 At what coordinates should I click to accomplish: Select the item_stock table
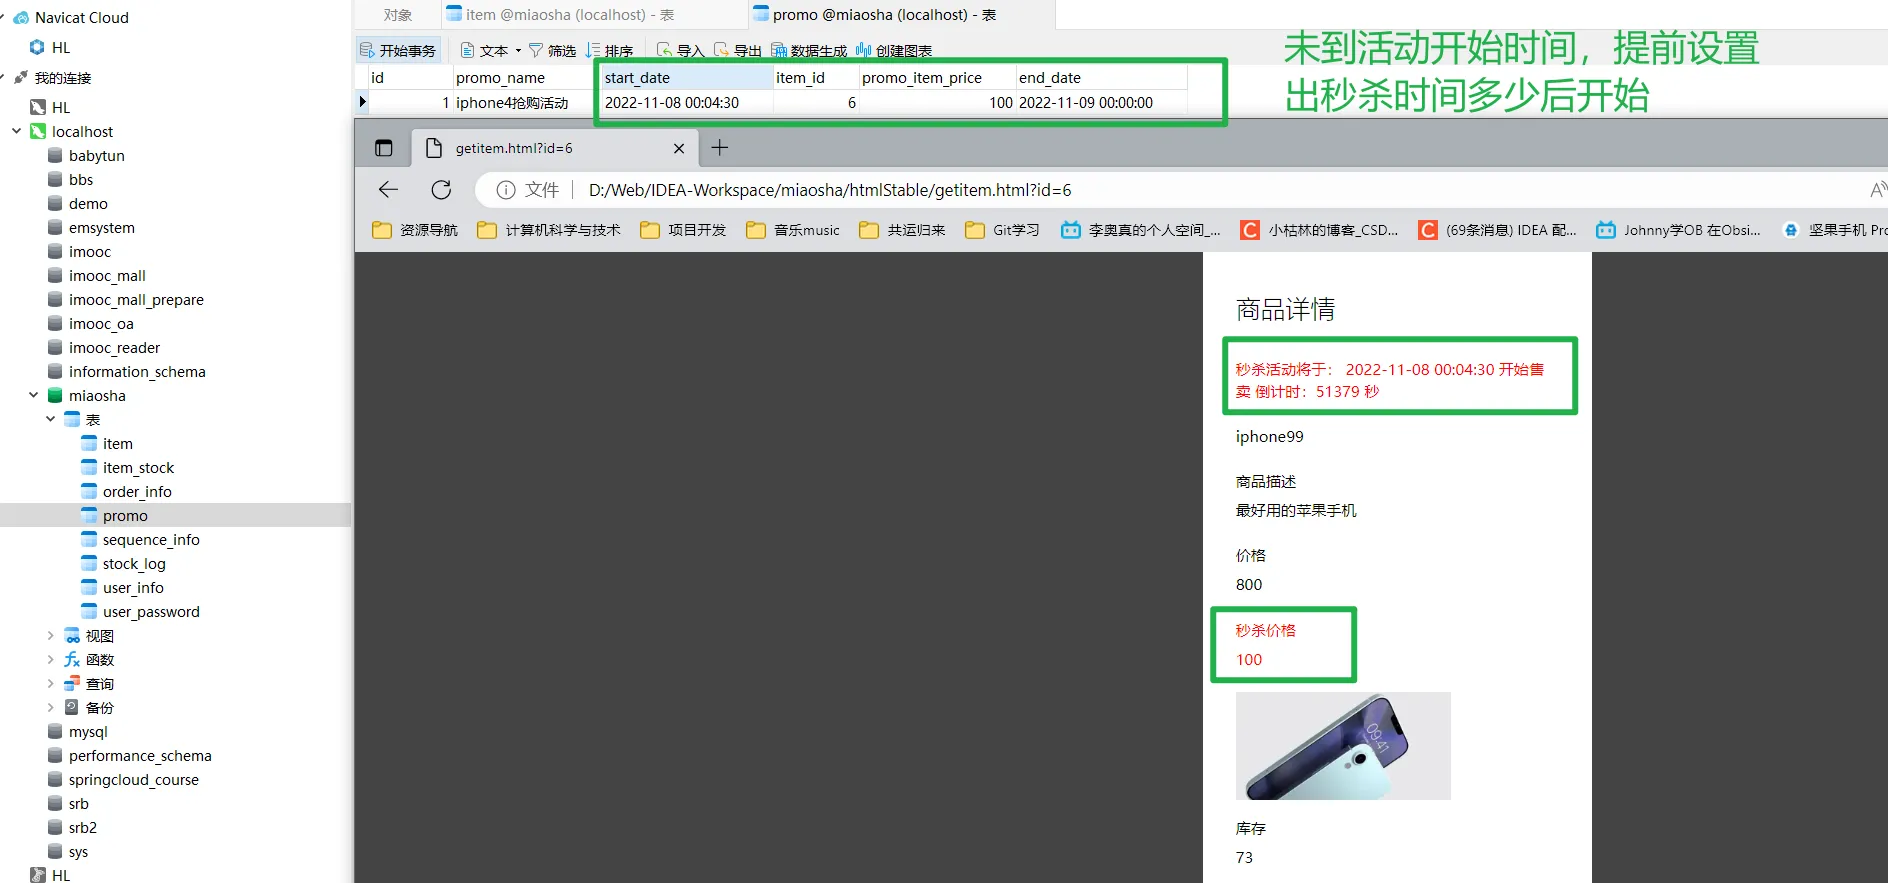click(x=138, y=468)
